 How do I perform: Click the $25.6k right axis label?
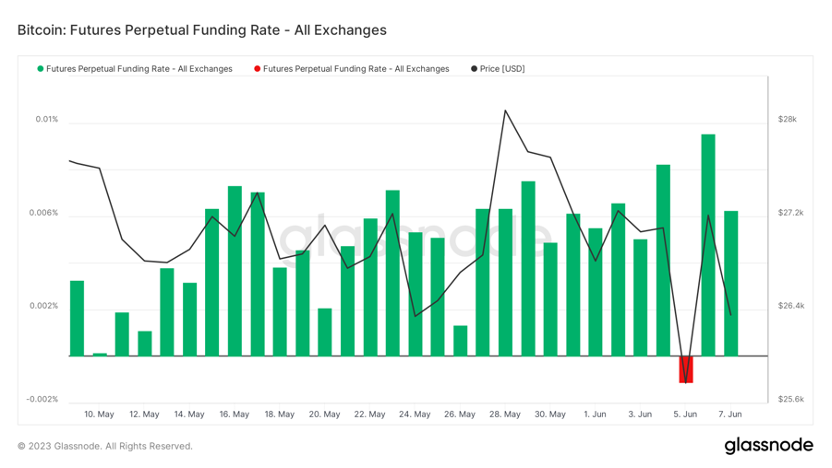(790, 399)
